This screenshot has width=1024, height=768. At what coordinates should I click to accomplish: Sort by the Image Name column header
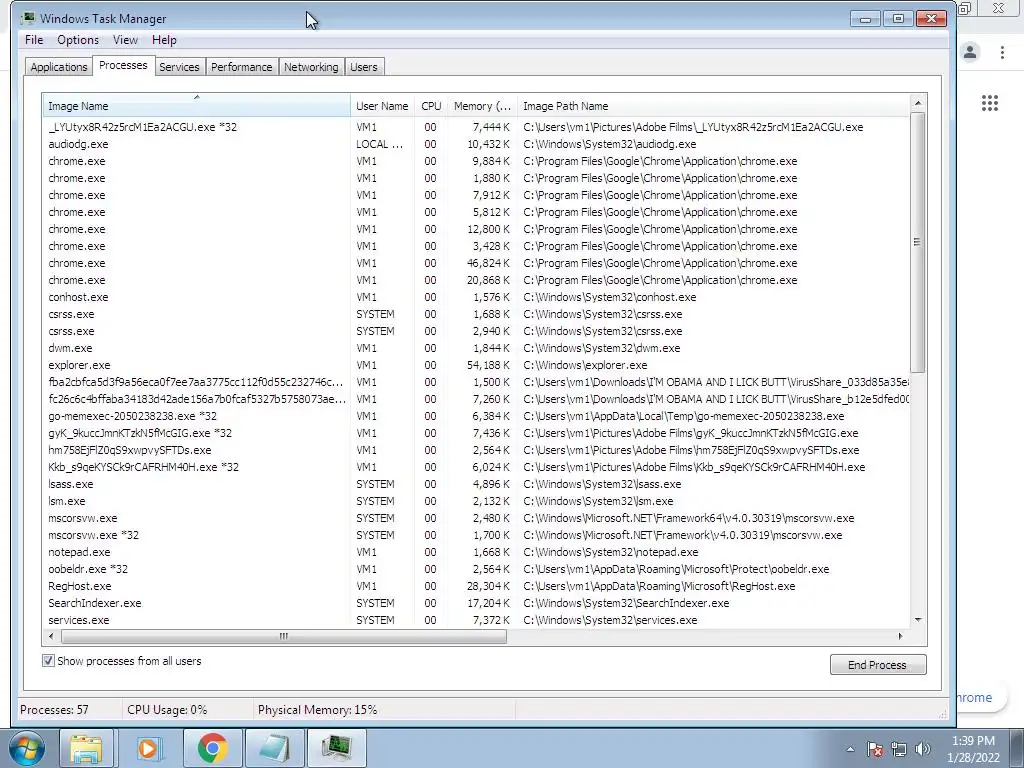click(197, 106)
